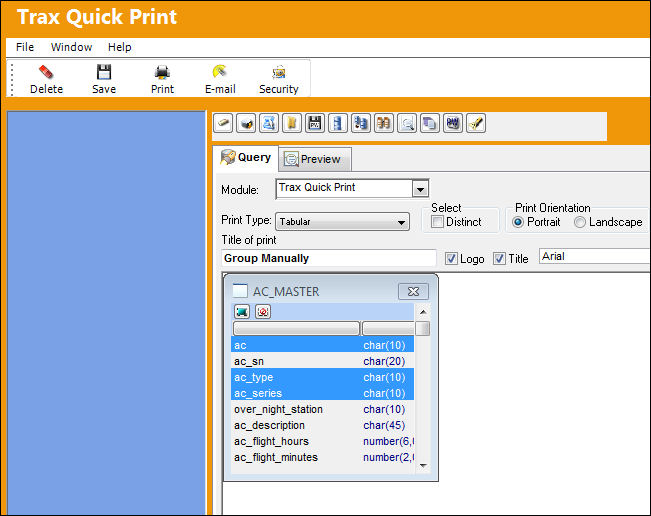Open the Module dropdown arrow
The width and height of the screenshot is (651, 516).
pos(420,189)
